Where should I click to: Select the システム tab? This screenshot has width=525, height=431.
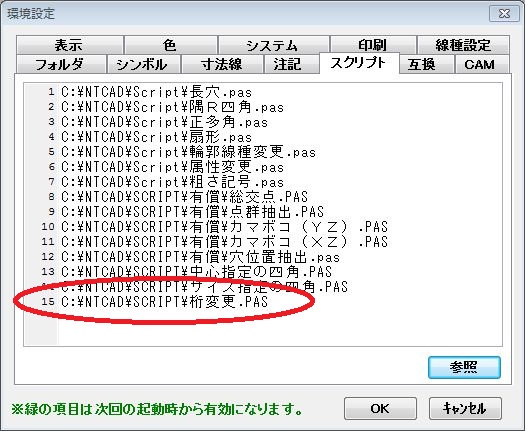pos(273,45)
